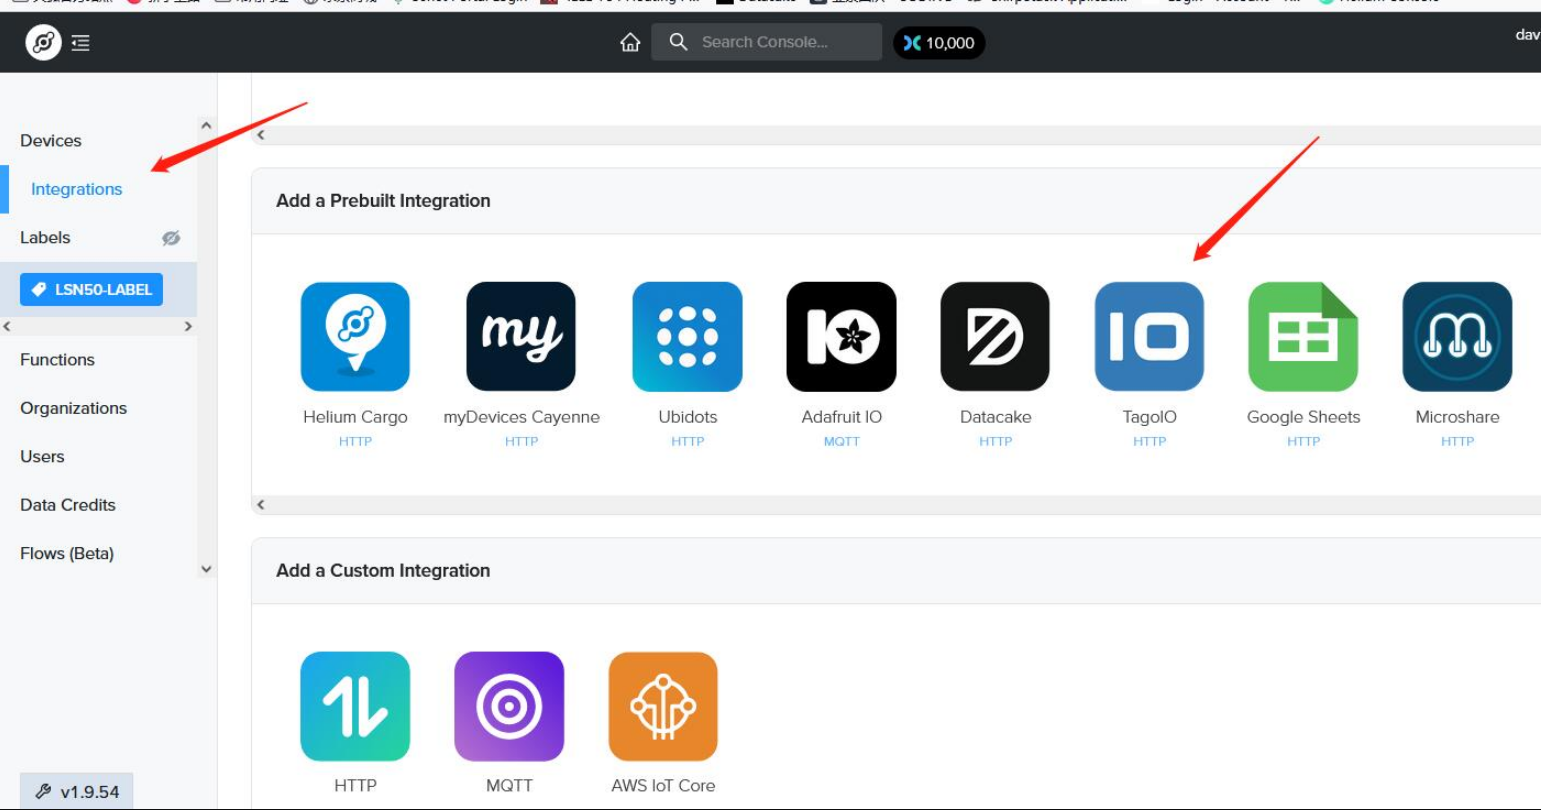1541x810 pixels.
Task: Click the labels list scroll-left arrow
Action: click(7, 327)
